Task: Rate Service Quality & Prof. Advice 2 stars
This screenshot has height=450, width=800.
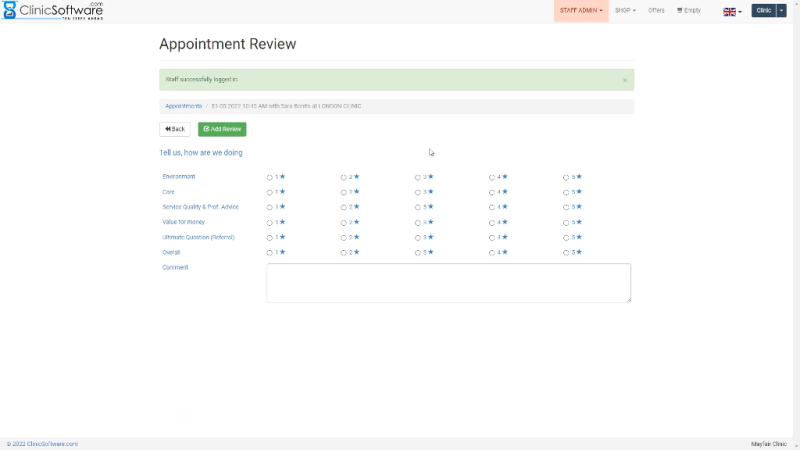Action: pos(343,208)
